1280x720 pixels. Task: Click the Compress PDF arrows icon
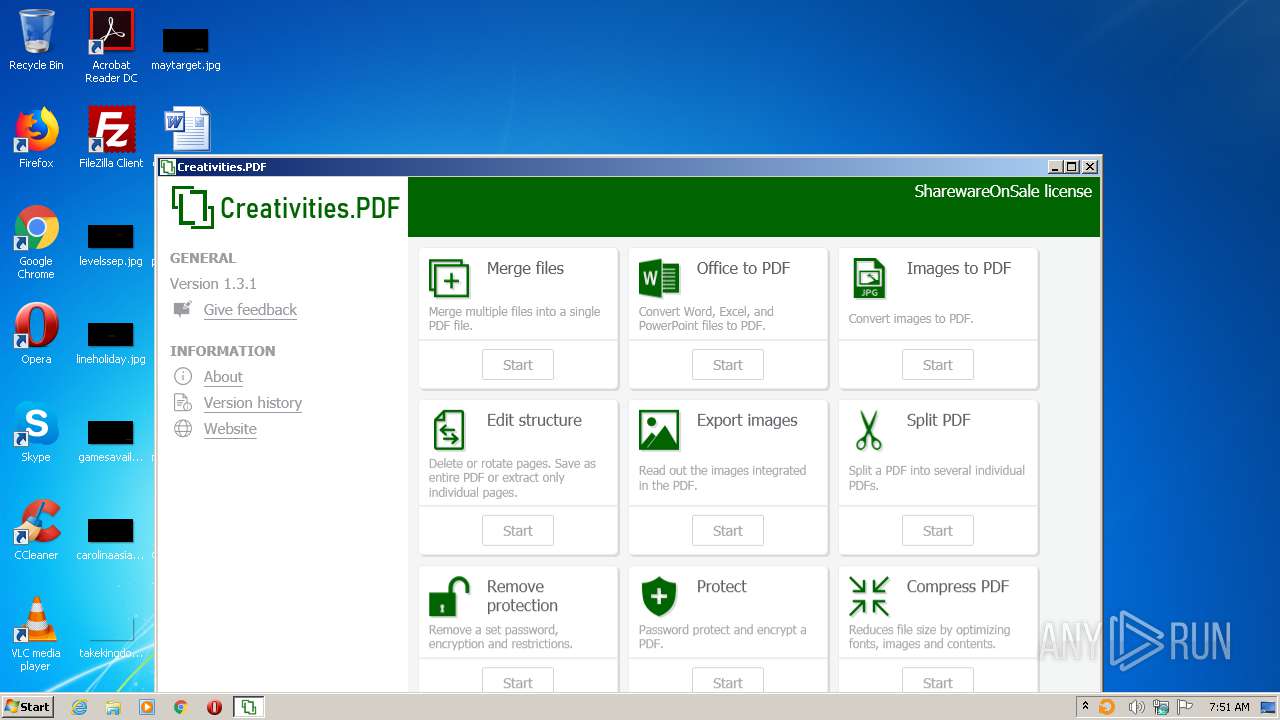869,596
